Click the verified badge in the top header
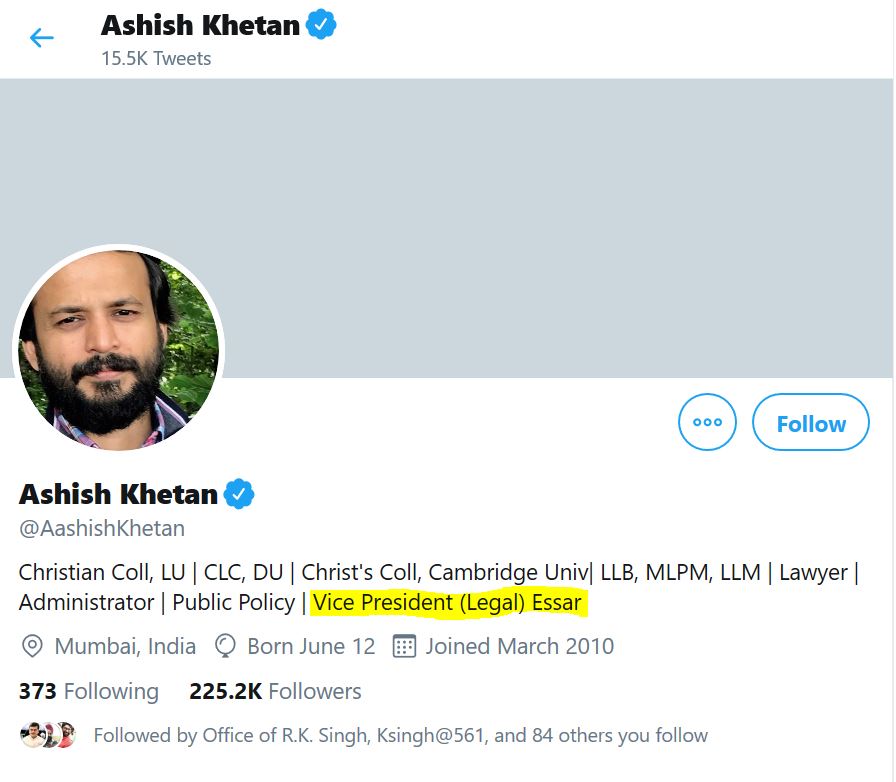This screenshot has height=782, width=896. point(321,25)
